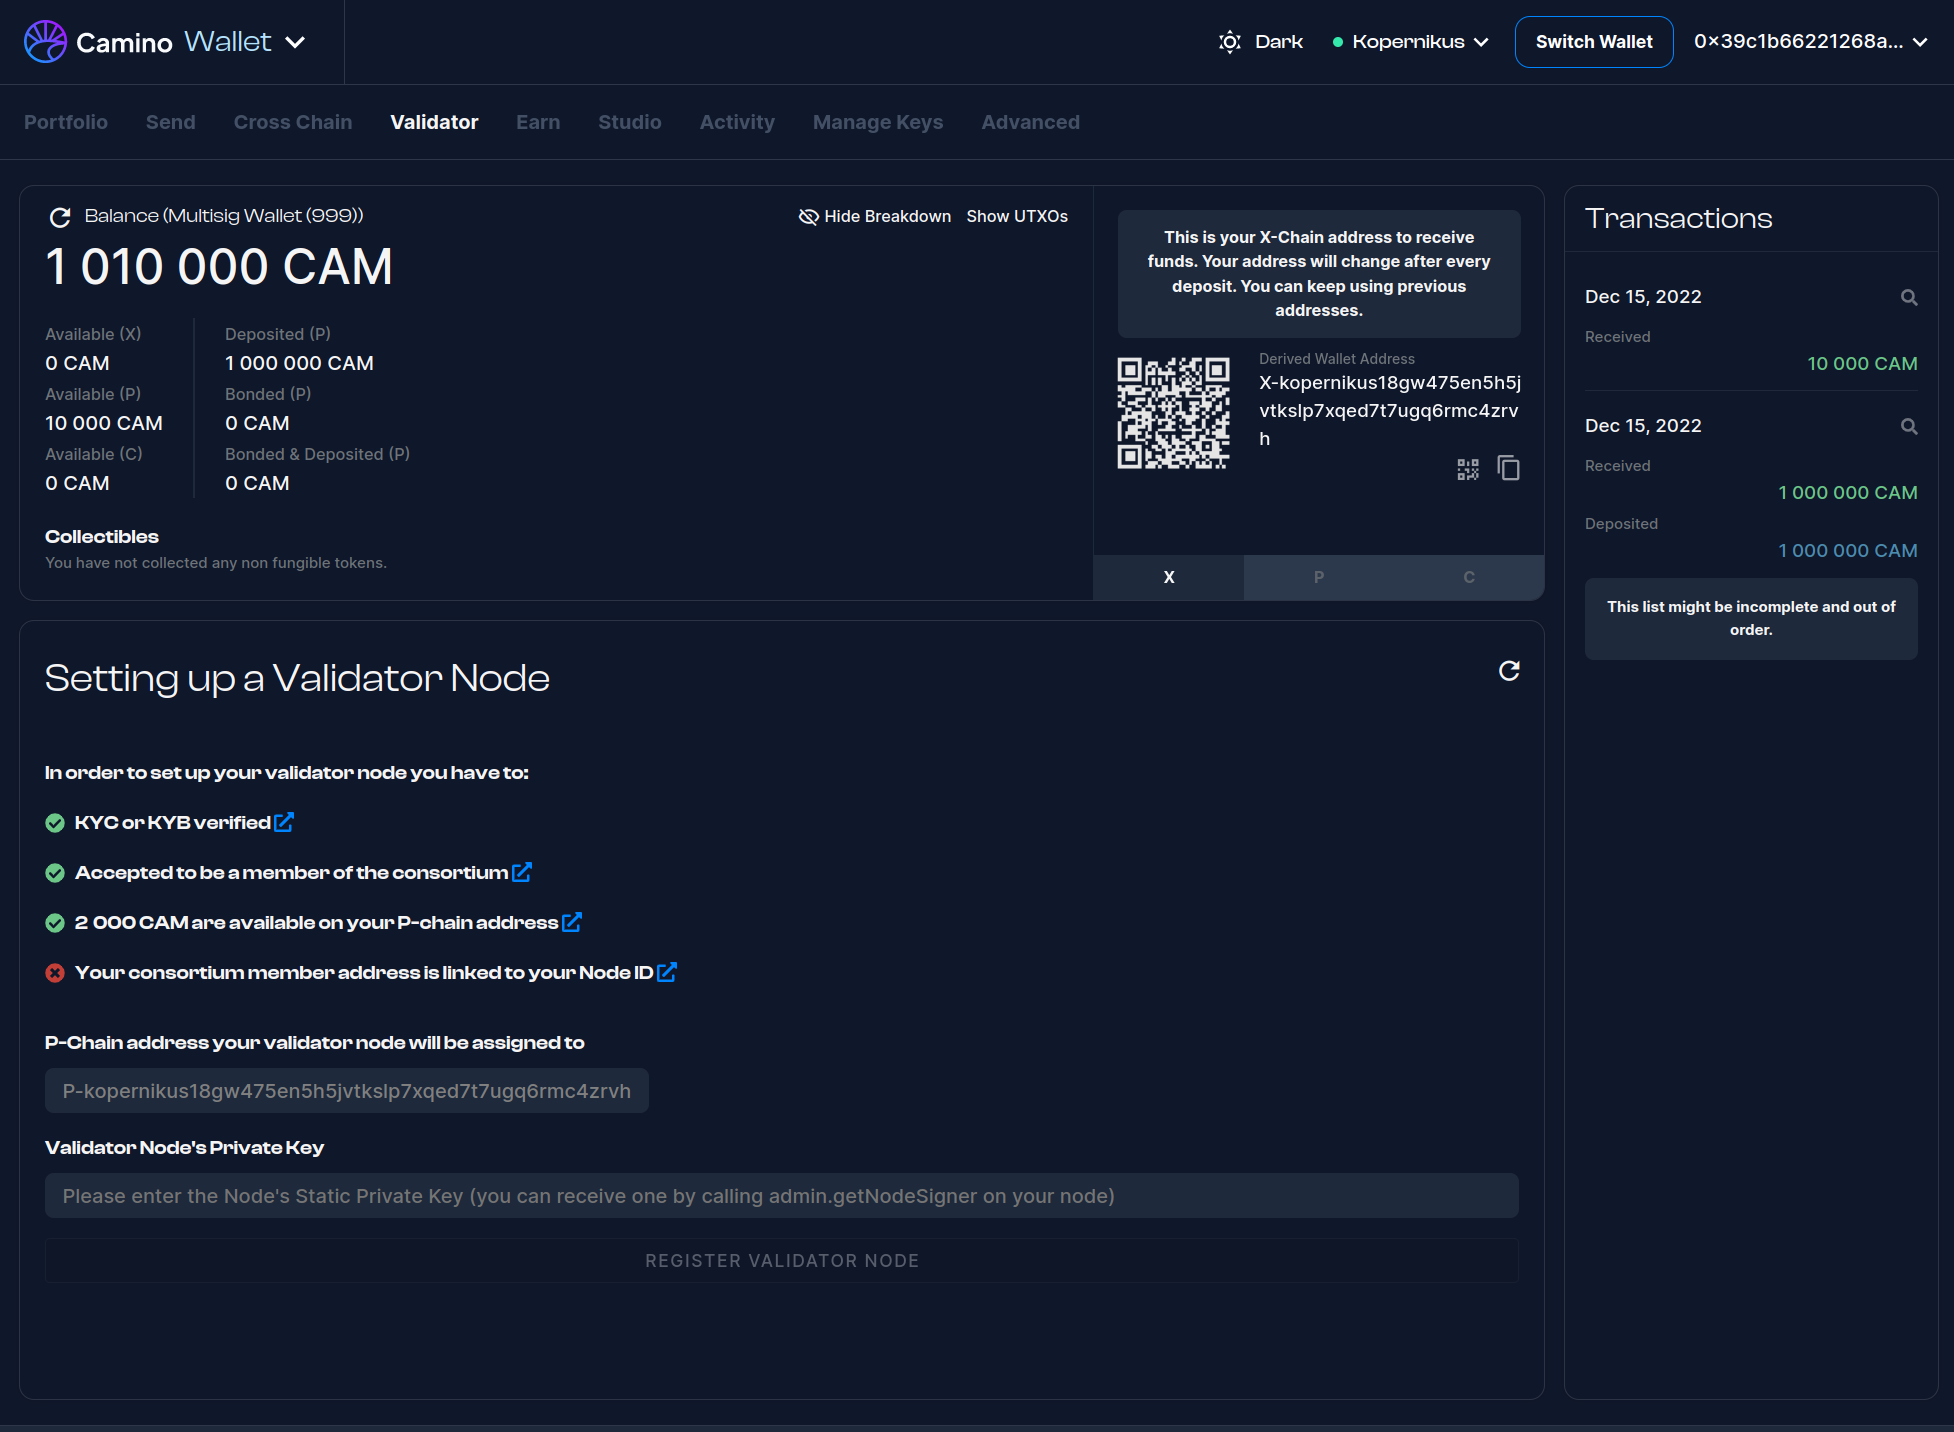Viewport: 1954px width, 1432px height.
Task: Open the external link for the consortium member requirement
Action: pyautogui.click(x=521, y=872)
